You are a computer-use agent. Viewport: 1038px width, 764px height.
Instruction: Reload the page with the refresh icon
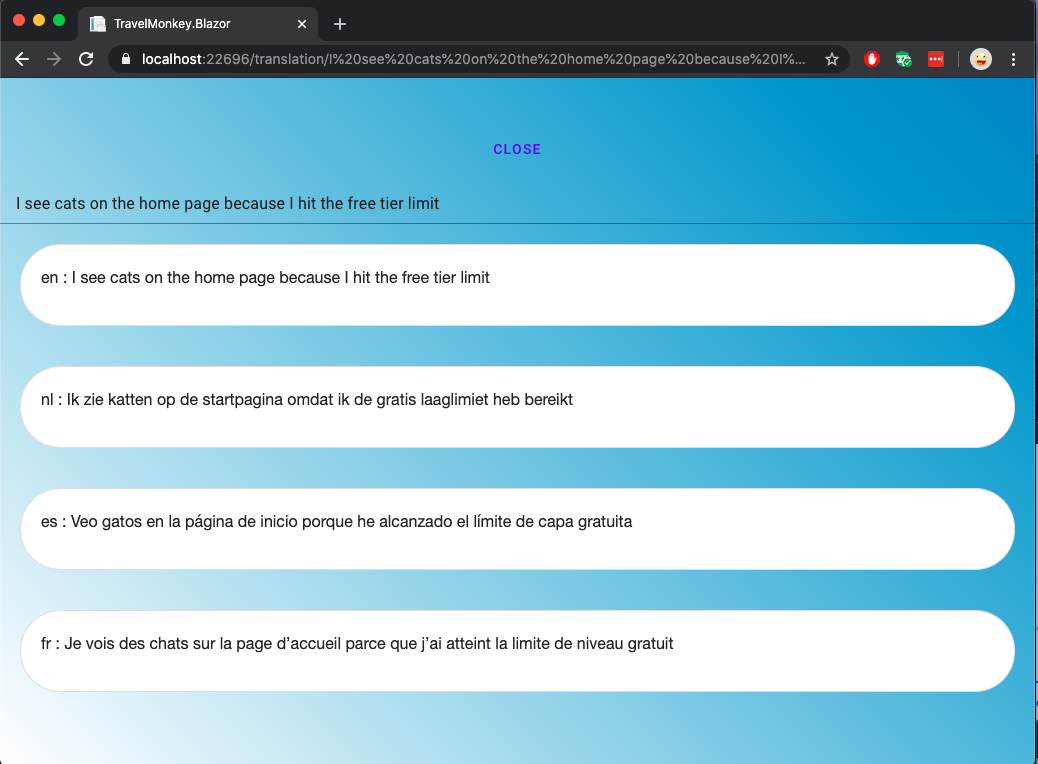click(86, 60)
